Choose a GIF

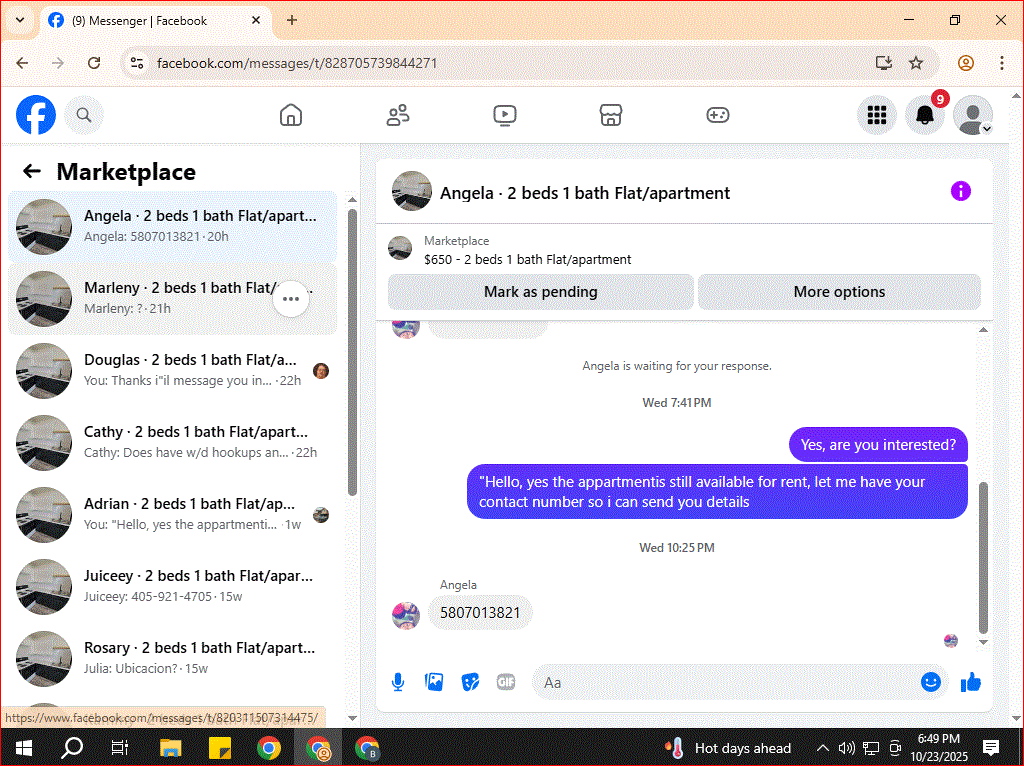(x=506, y=682)
